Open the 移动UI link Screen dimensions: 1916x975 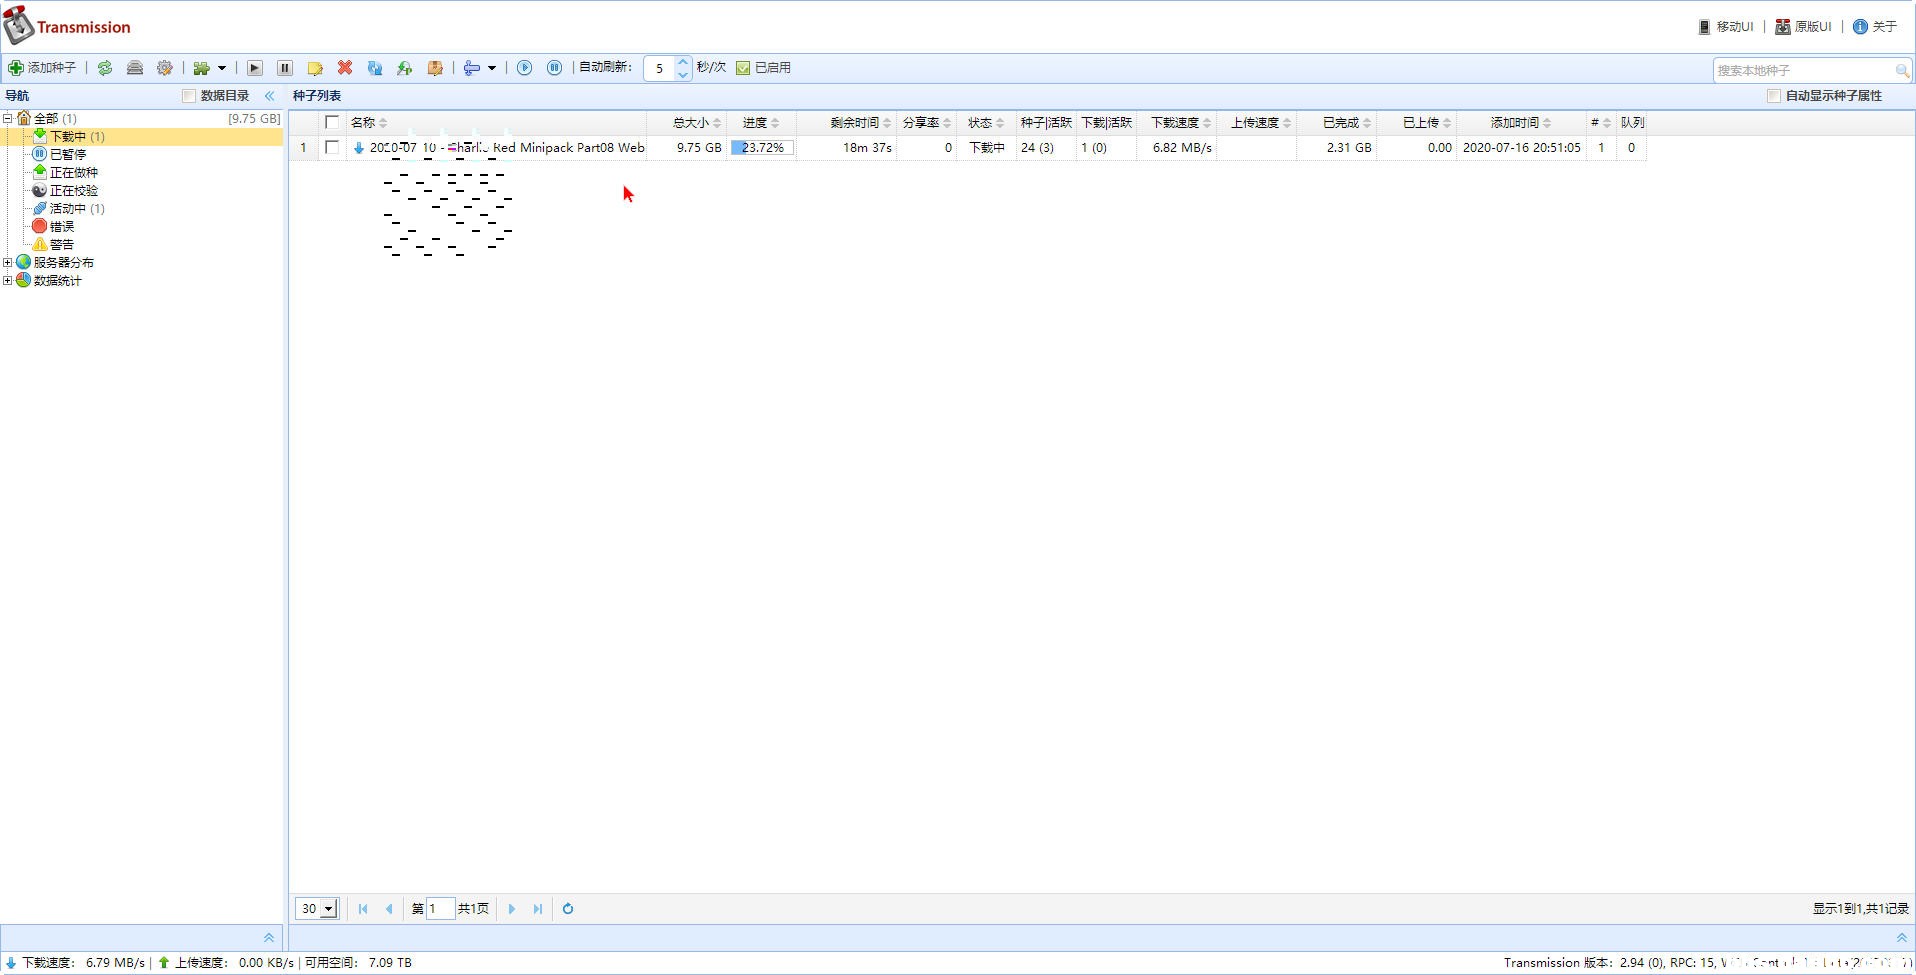point(1726,27)
